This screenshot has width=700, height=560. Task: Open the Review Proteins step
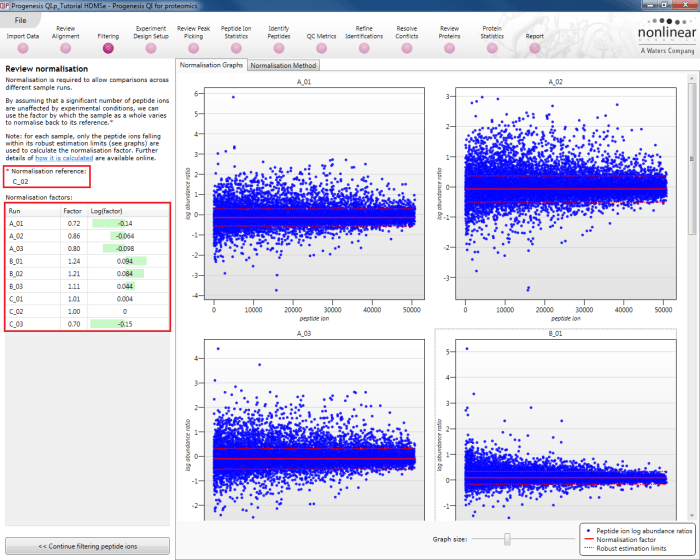450,39
